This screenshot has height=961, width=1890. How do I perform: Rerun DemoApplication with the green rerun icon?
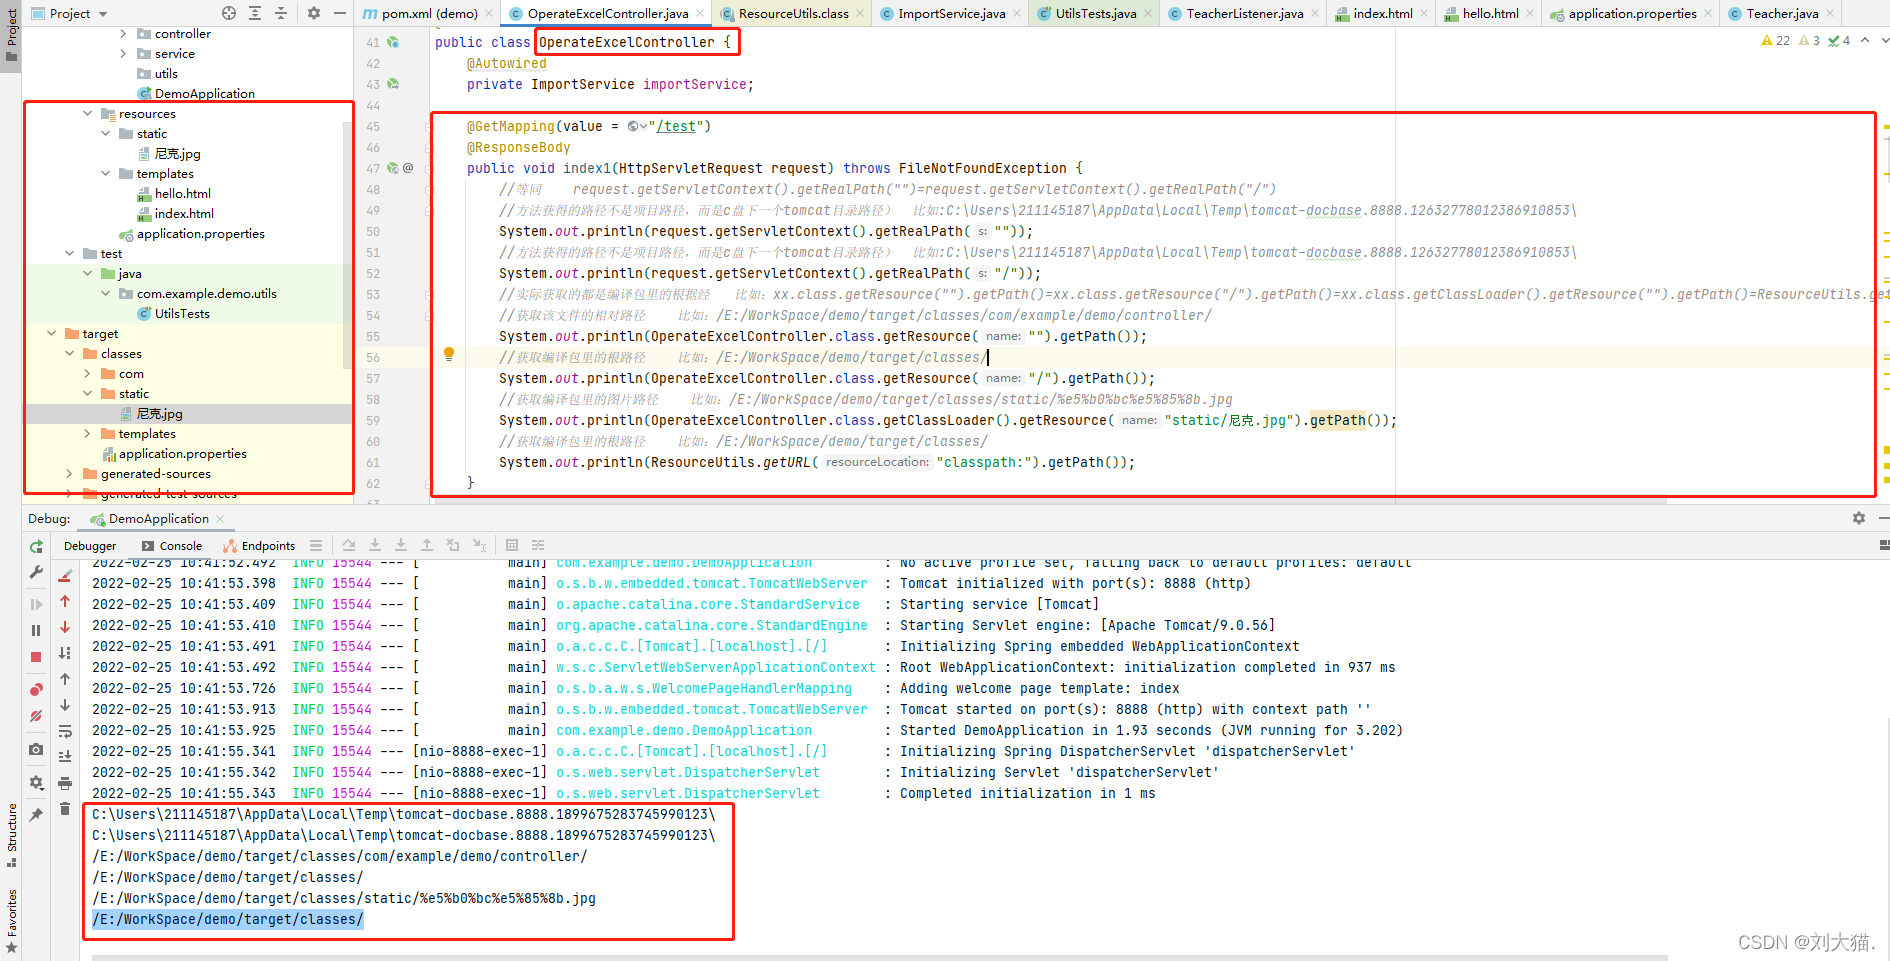tap(36, 546)
